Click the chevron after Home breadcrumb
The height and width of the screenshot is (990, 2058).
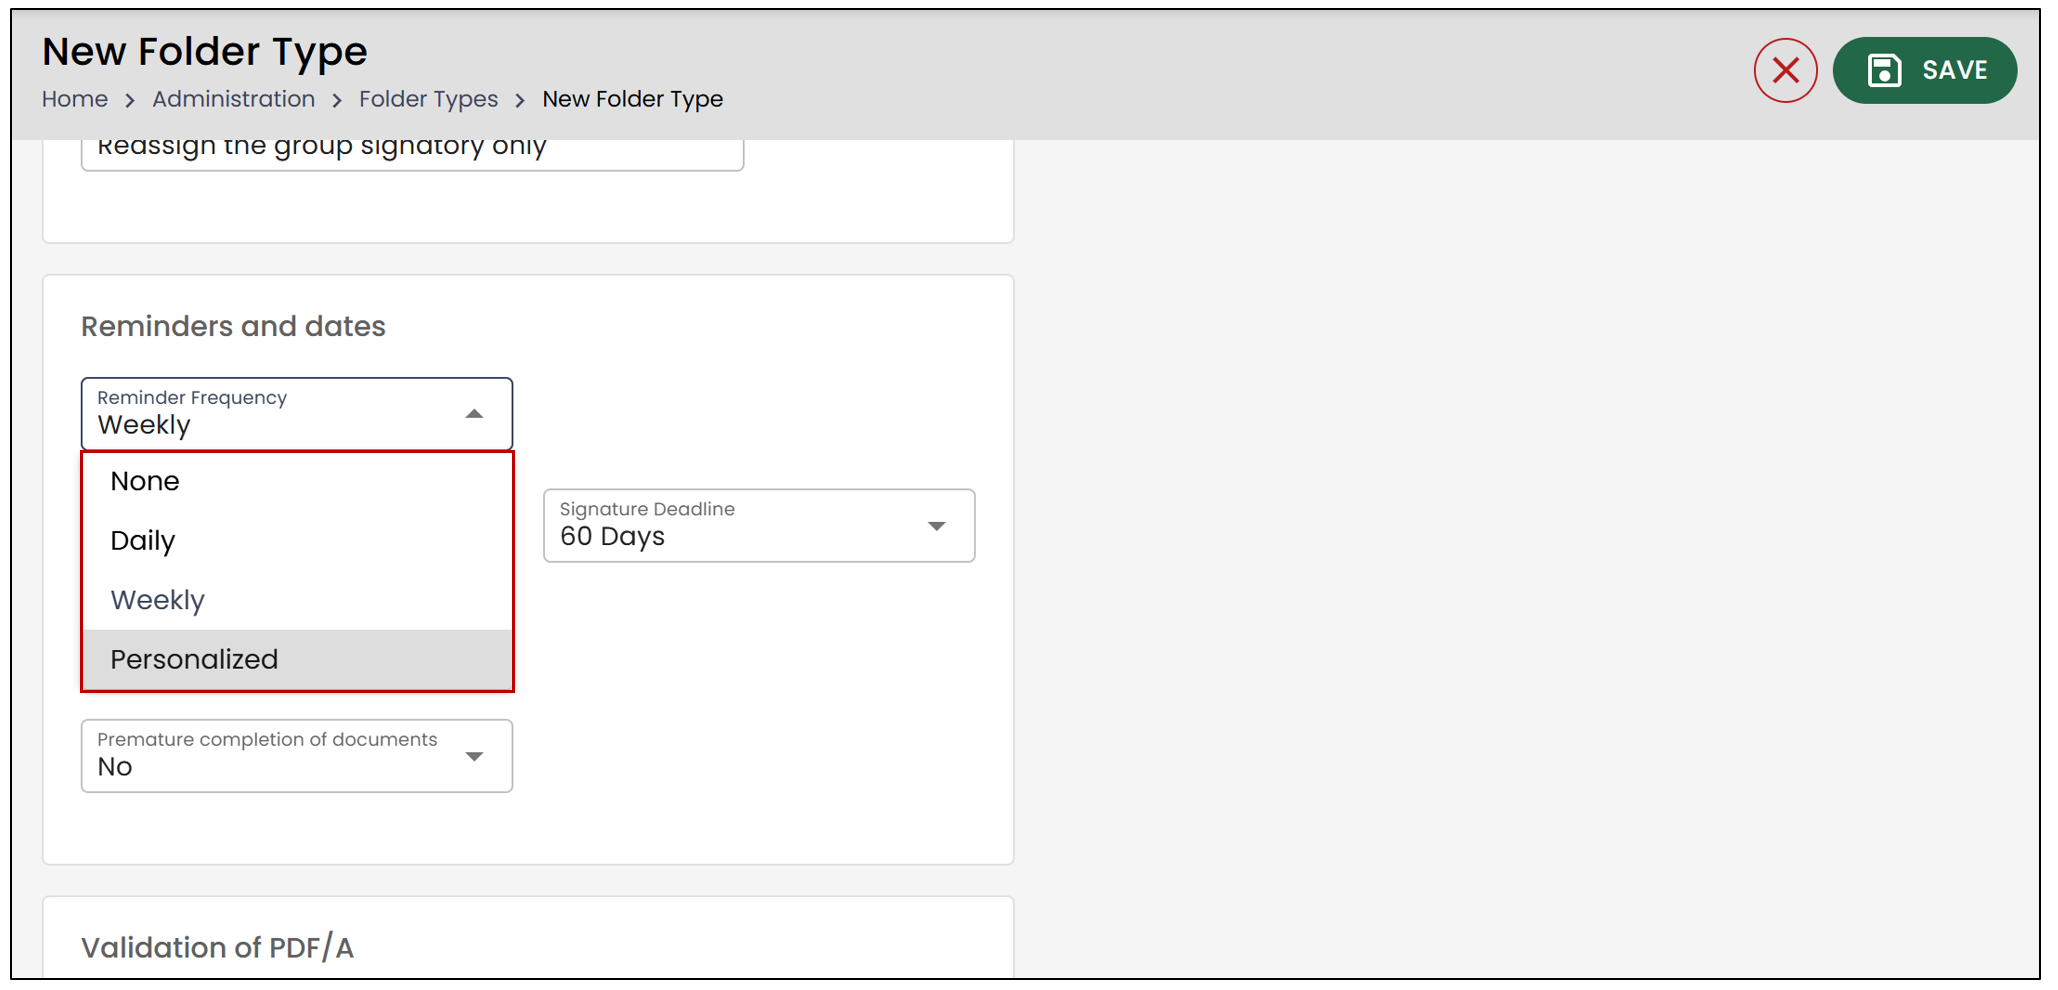pyautogui.click(x=130, y=100)
